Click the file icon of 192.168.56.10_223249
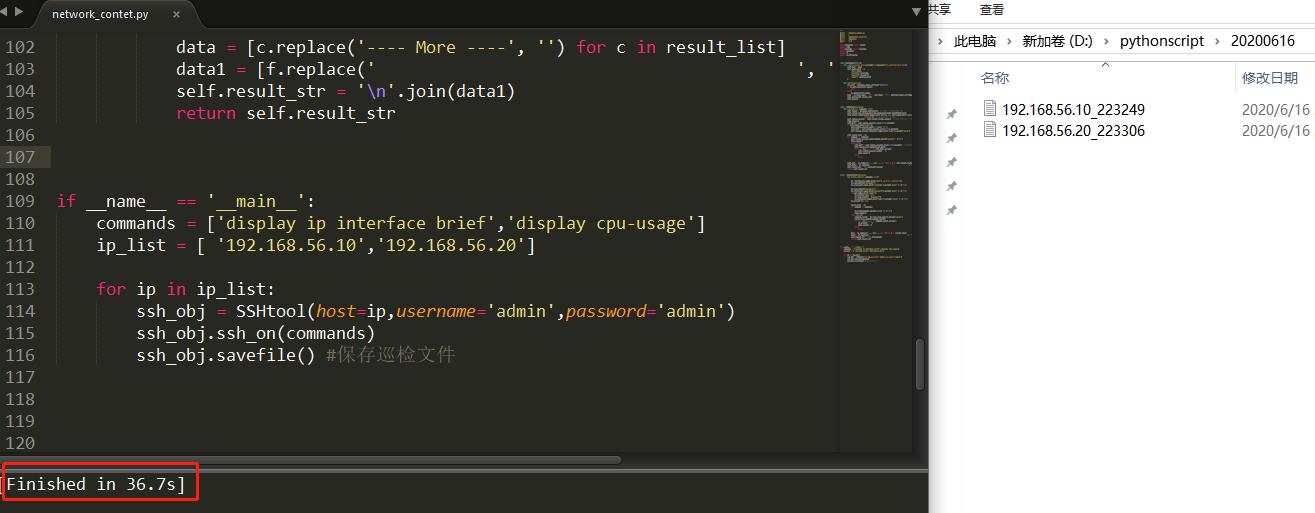Screen dimensions: 1315x513 (x=990, y=109)
